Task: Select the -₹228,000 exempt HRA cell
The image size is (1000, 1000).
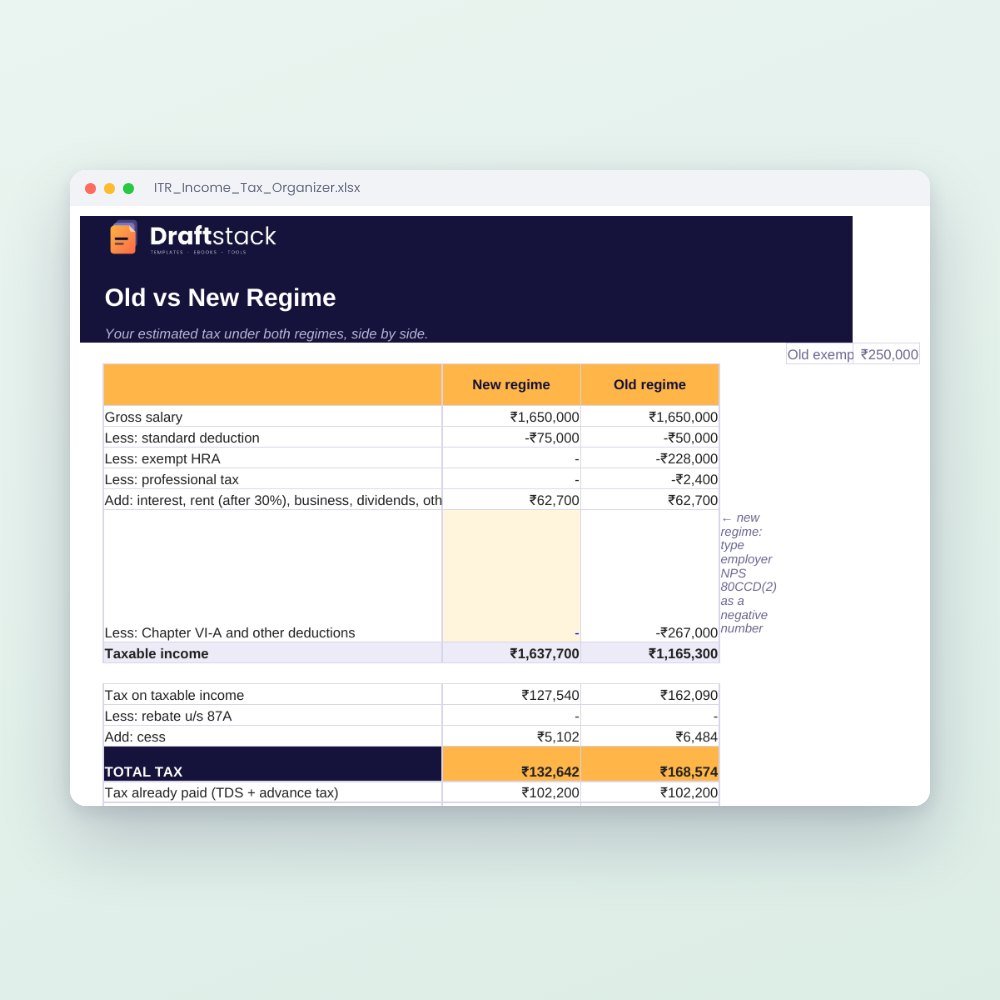Action: (650, 459)
